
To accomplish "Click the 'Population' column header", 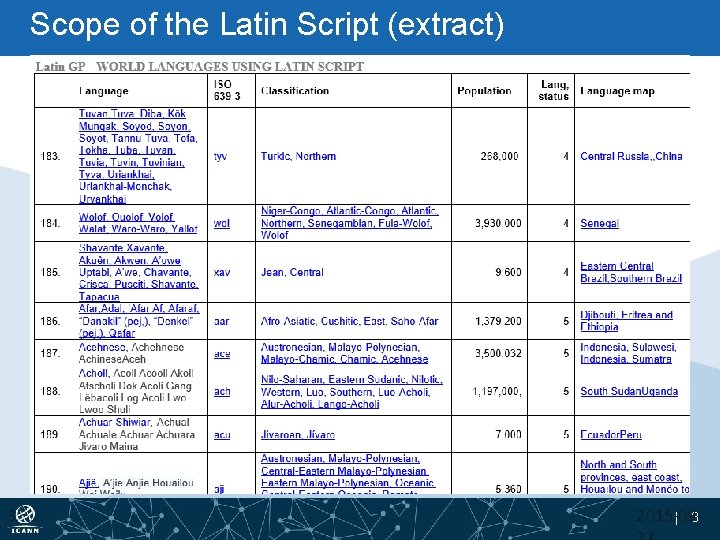I will click(x=484, y=90).
